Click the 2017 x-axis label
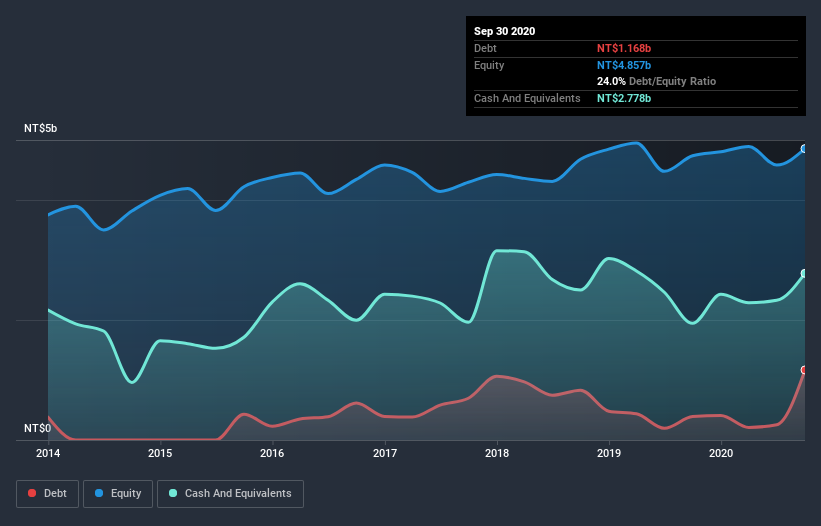The width and height of the screenshot is (821, 526). (385, 453)
